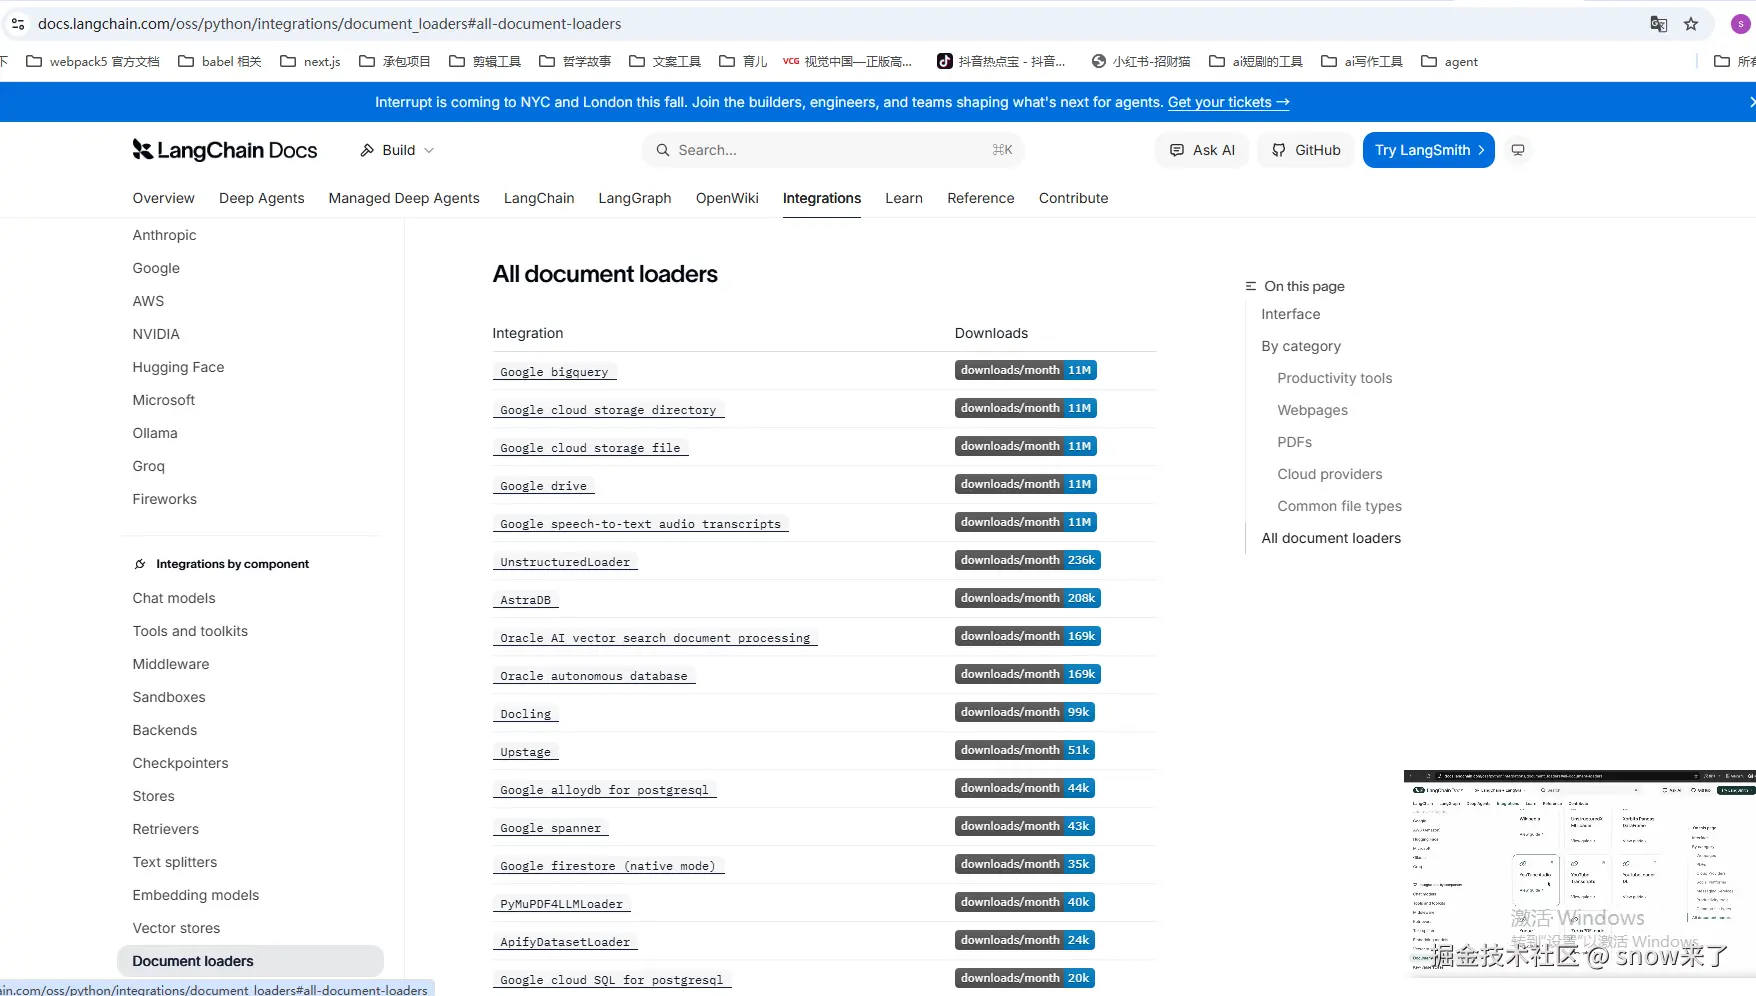Open the Hugging Face sidebar link

pyautogui.click(x=179, y=367)
